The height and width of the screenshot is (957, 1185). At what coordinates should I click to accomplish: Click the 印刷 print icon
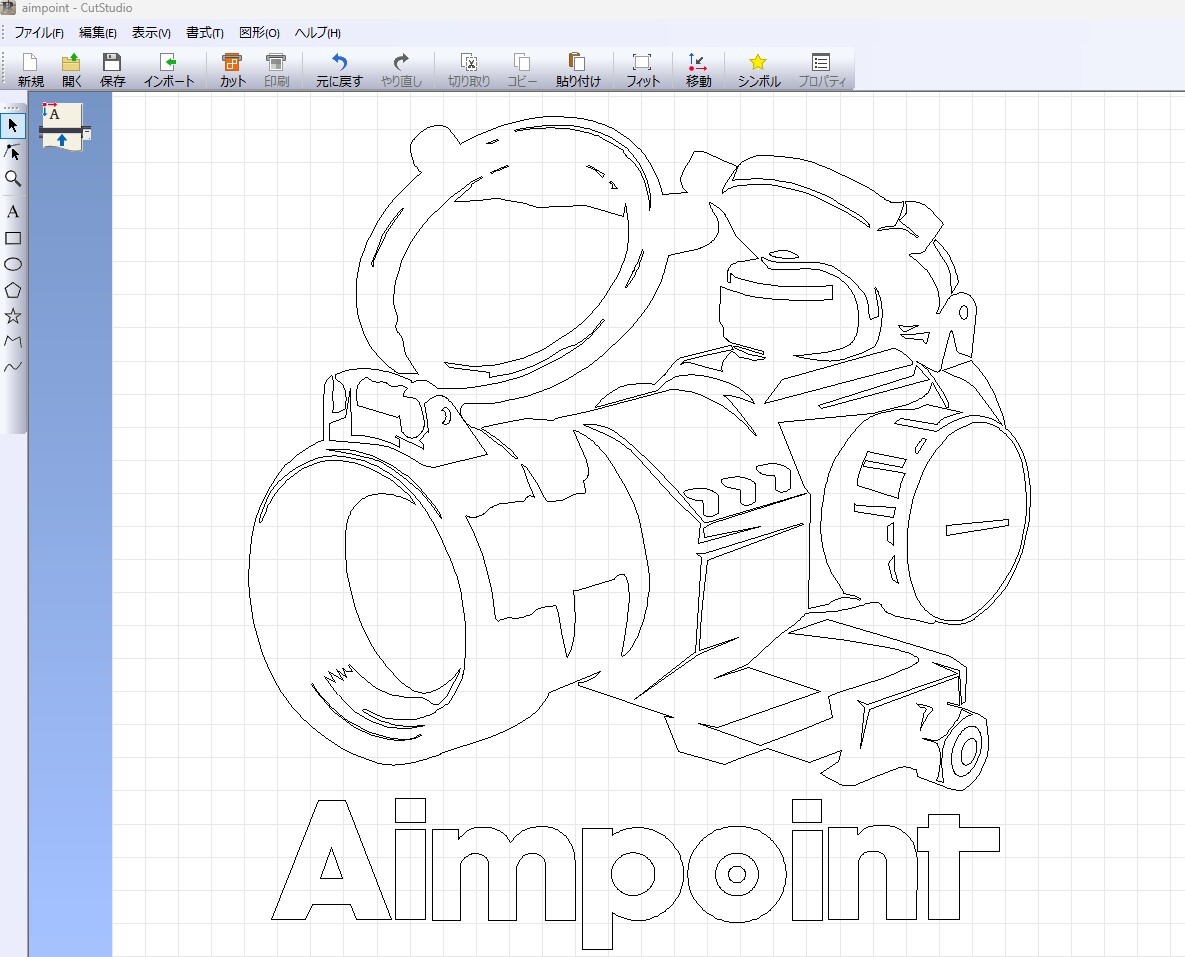276,70
